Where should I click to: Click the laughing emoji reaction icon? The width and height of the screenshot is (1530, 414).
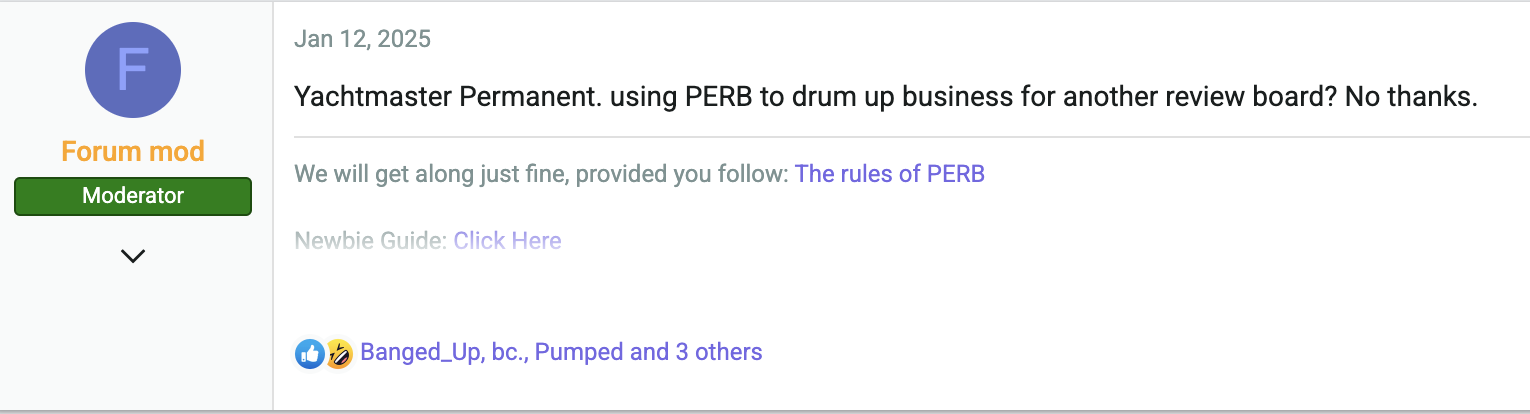click(339, 353)
